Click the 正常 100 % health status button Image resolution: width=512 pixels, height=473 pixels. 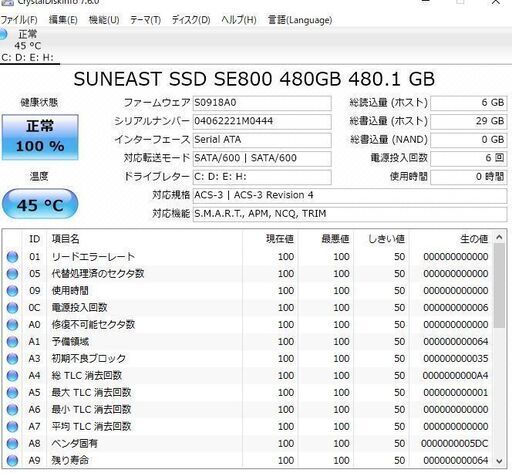point(40,137)
